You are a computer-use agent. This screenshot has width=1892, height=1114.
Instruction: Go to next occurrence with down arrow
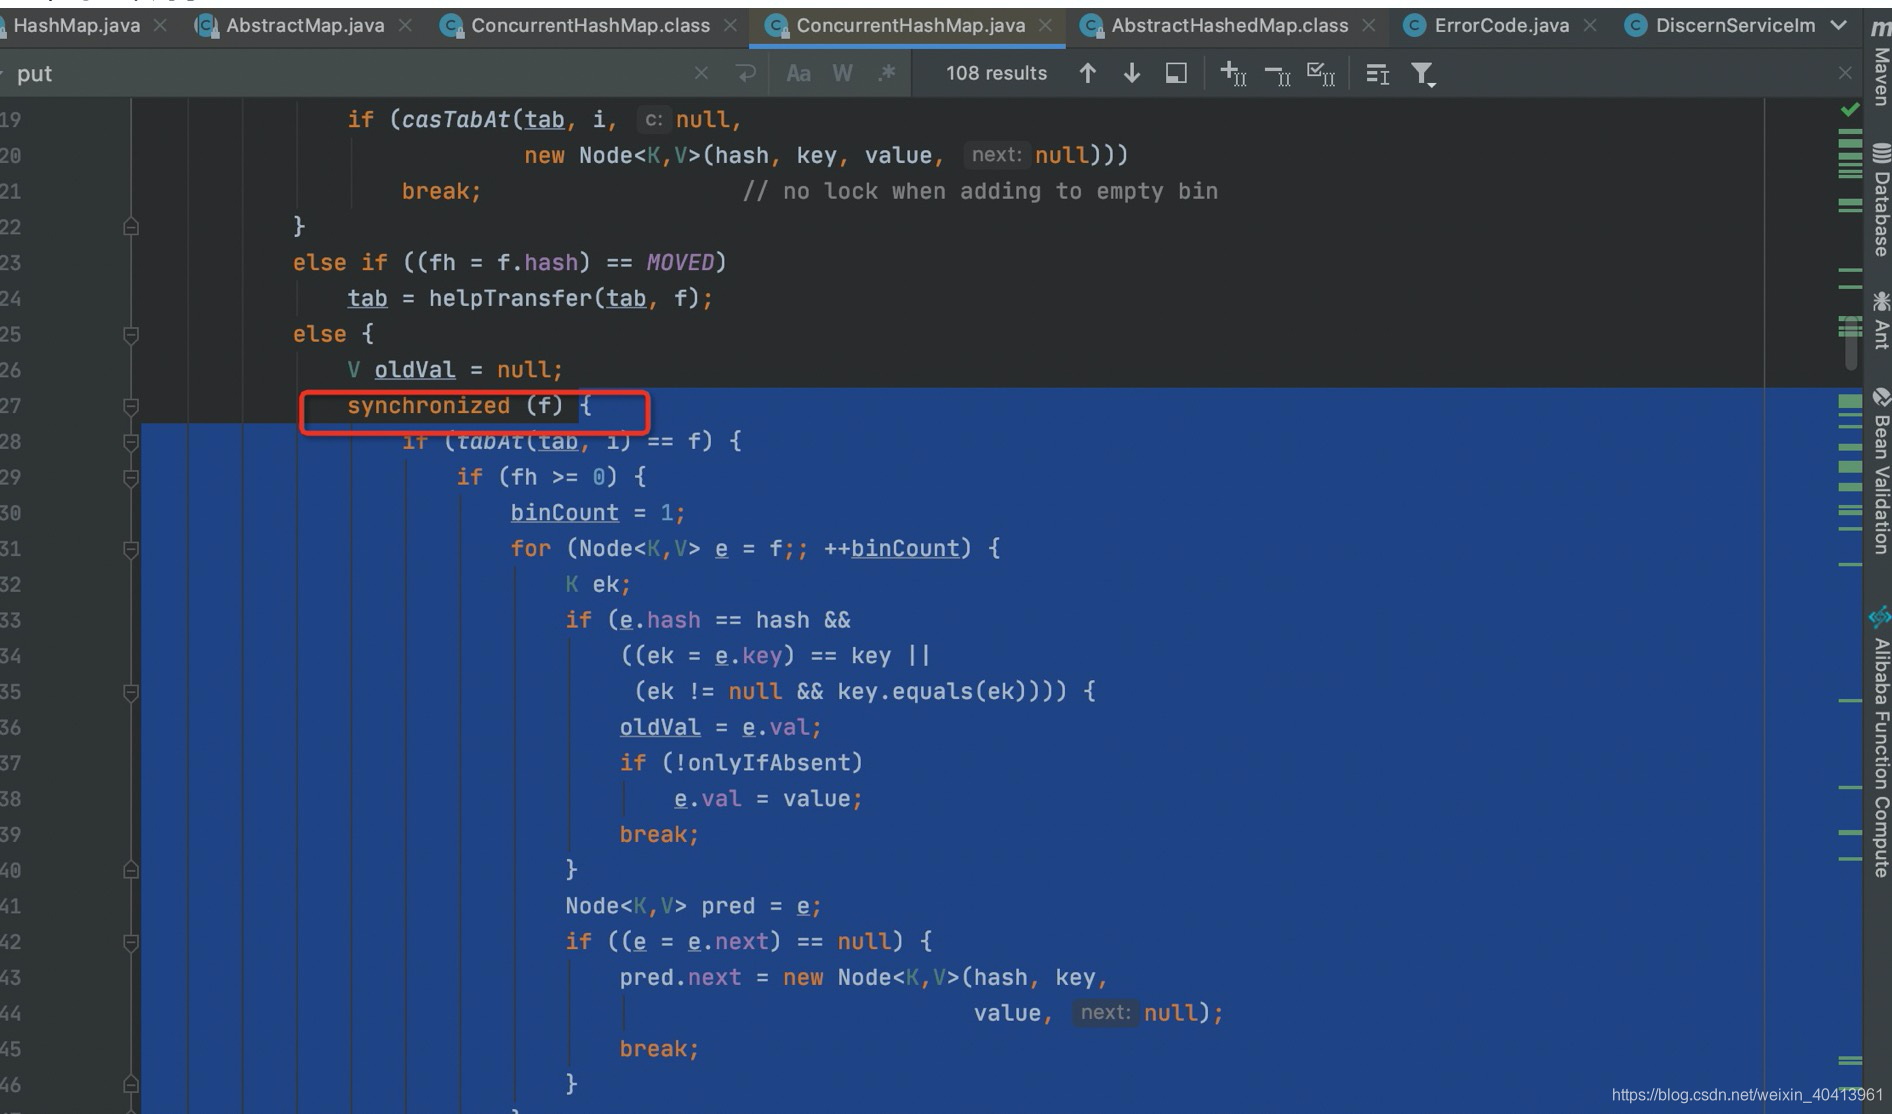coord(1132,73)
